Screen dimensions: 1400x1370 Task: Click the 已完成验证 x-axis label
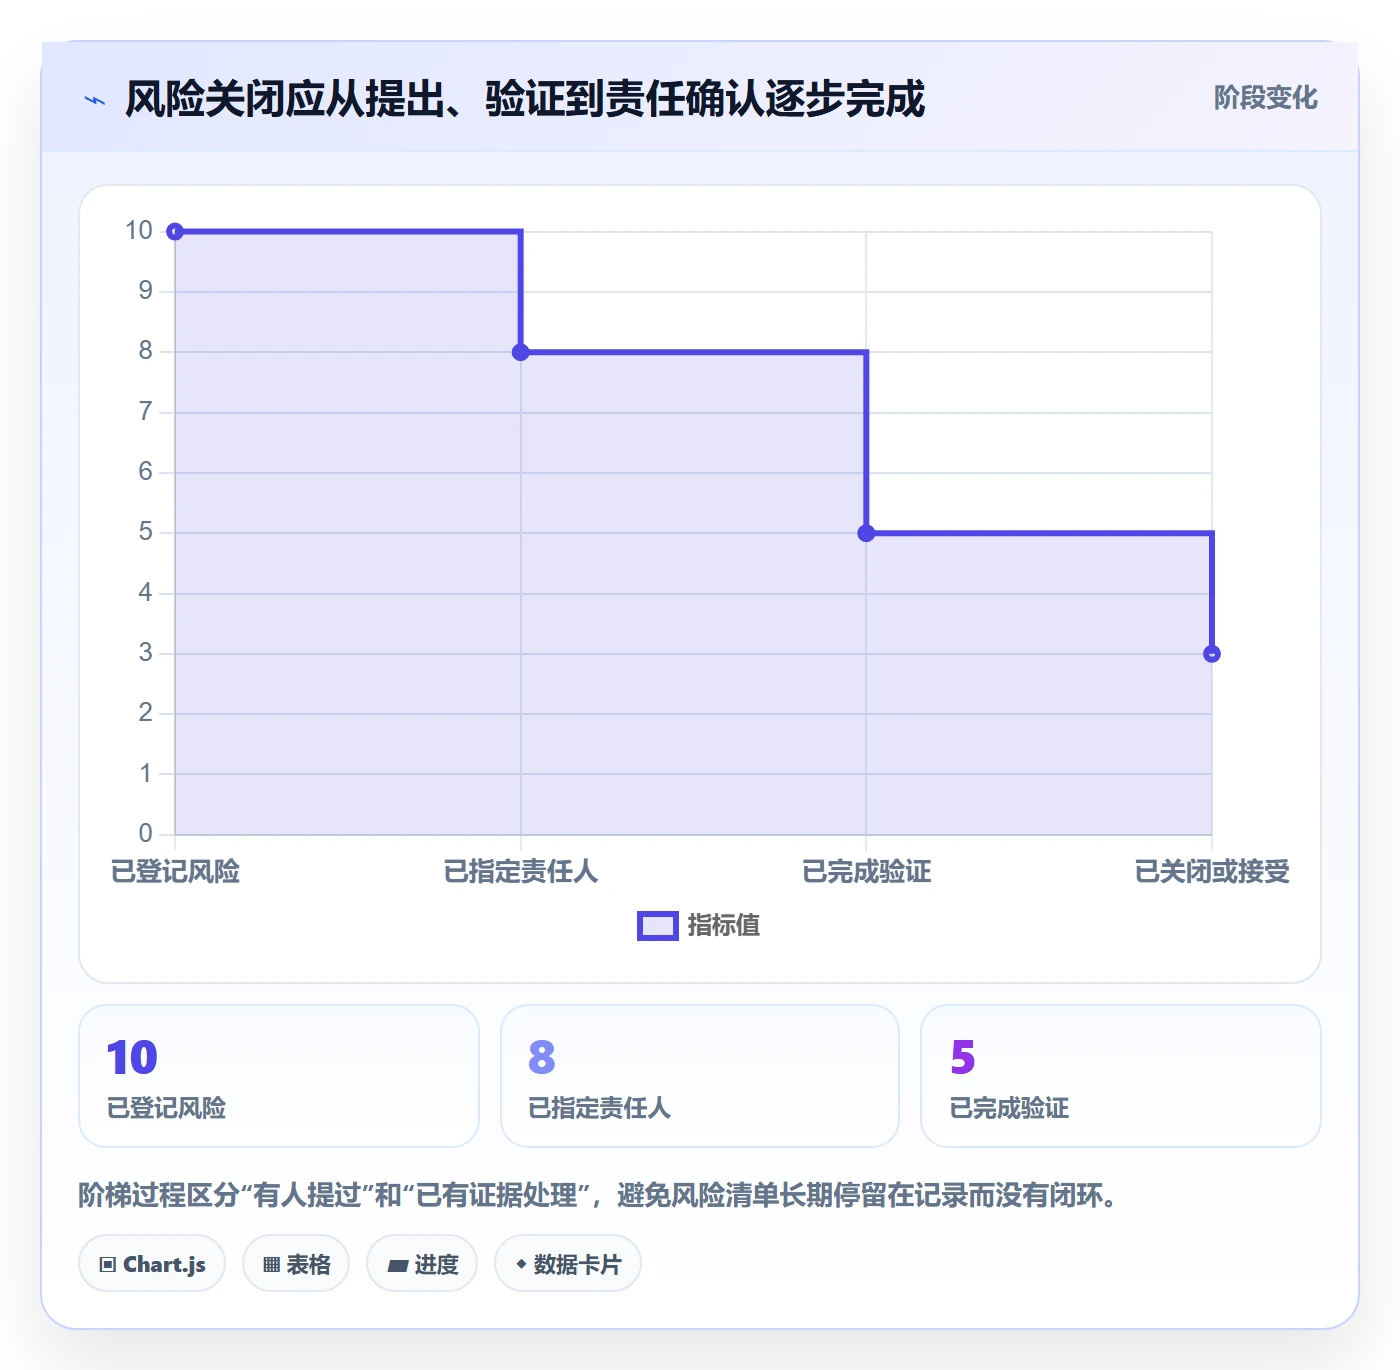pyautogui.click(x=866, y=872)
